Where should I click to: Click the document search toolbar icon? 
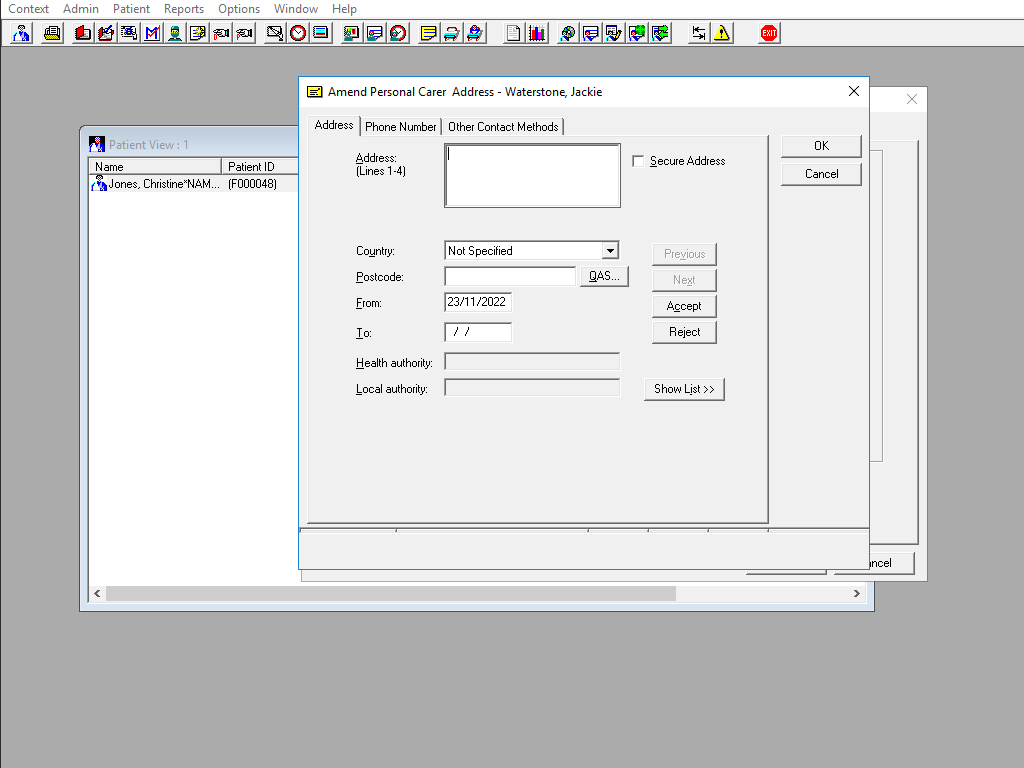tap(129, 33)
